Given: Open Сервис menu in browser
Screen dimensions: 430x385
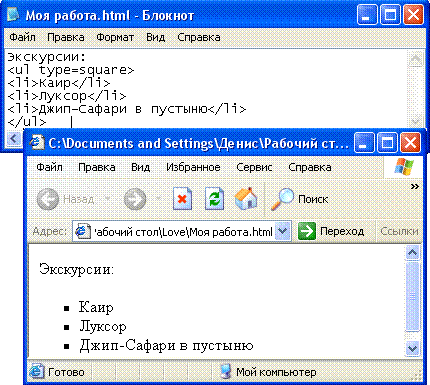Looking at the screenshot, I should click(x=254, y=167).
